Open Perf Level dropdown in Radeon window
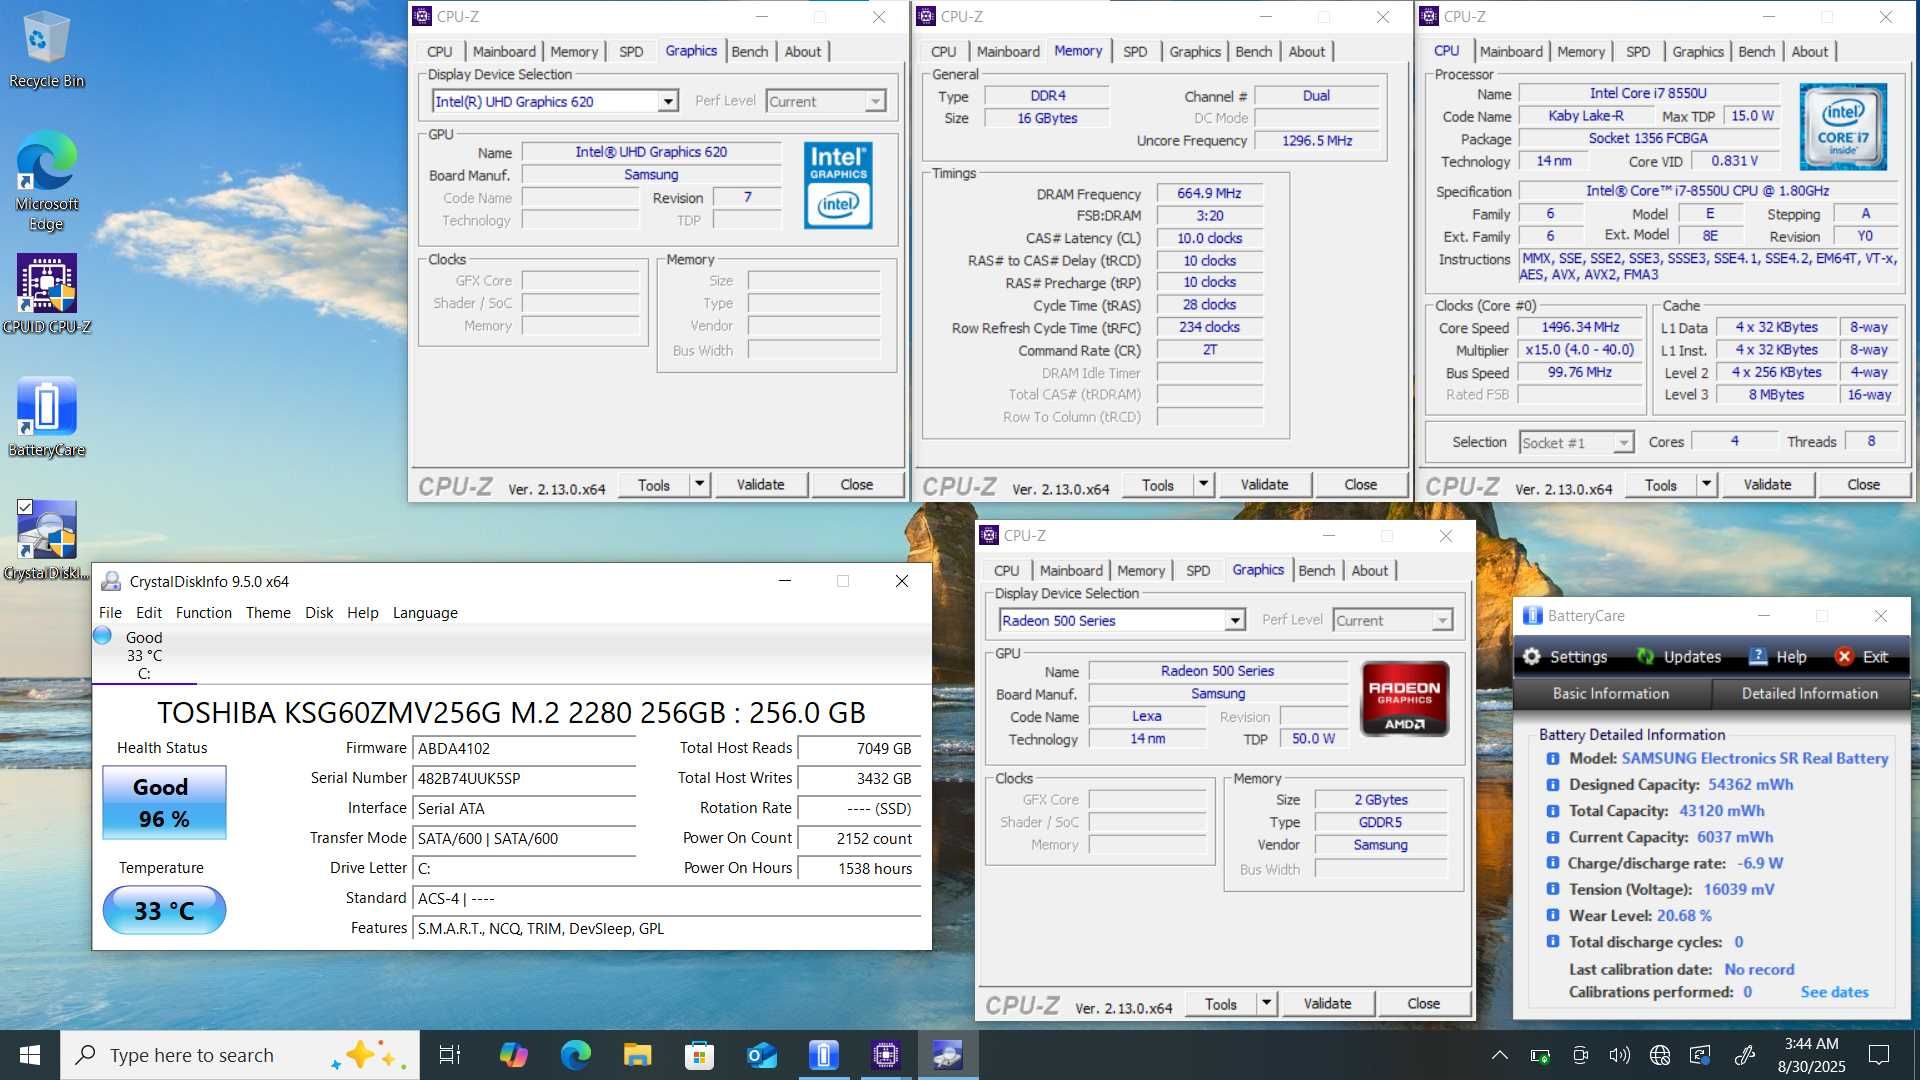 [x=1442, y=620]
